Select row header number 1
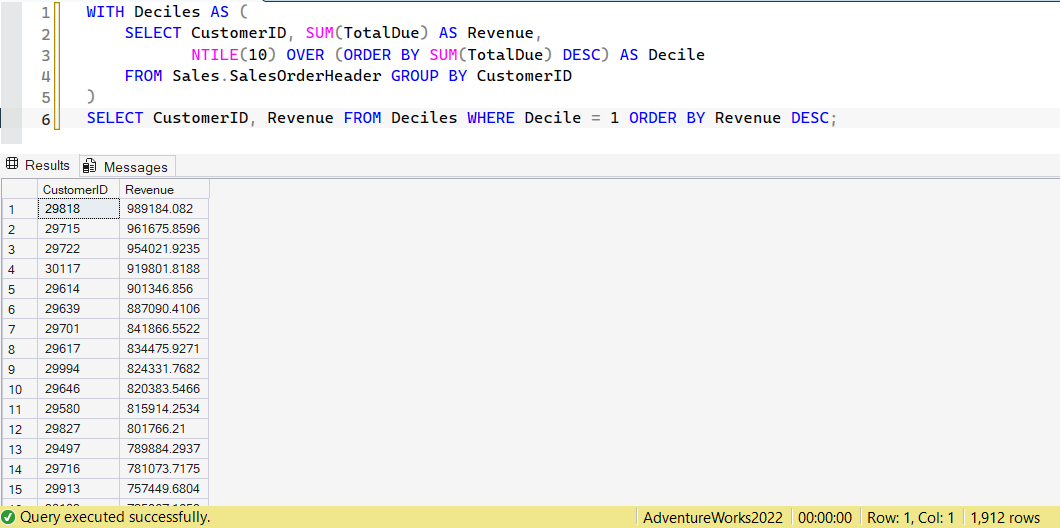 (20, 209)
